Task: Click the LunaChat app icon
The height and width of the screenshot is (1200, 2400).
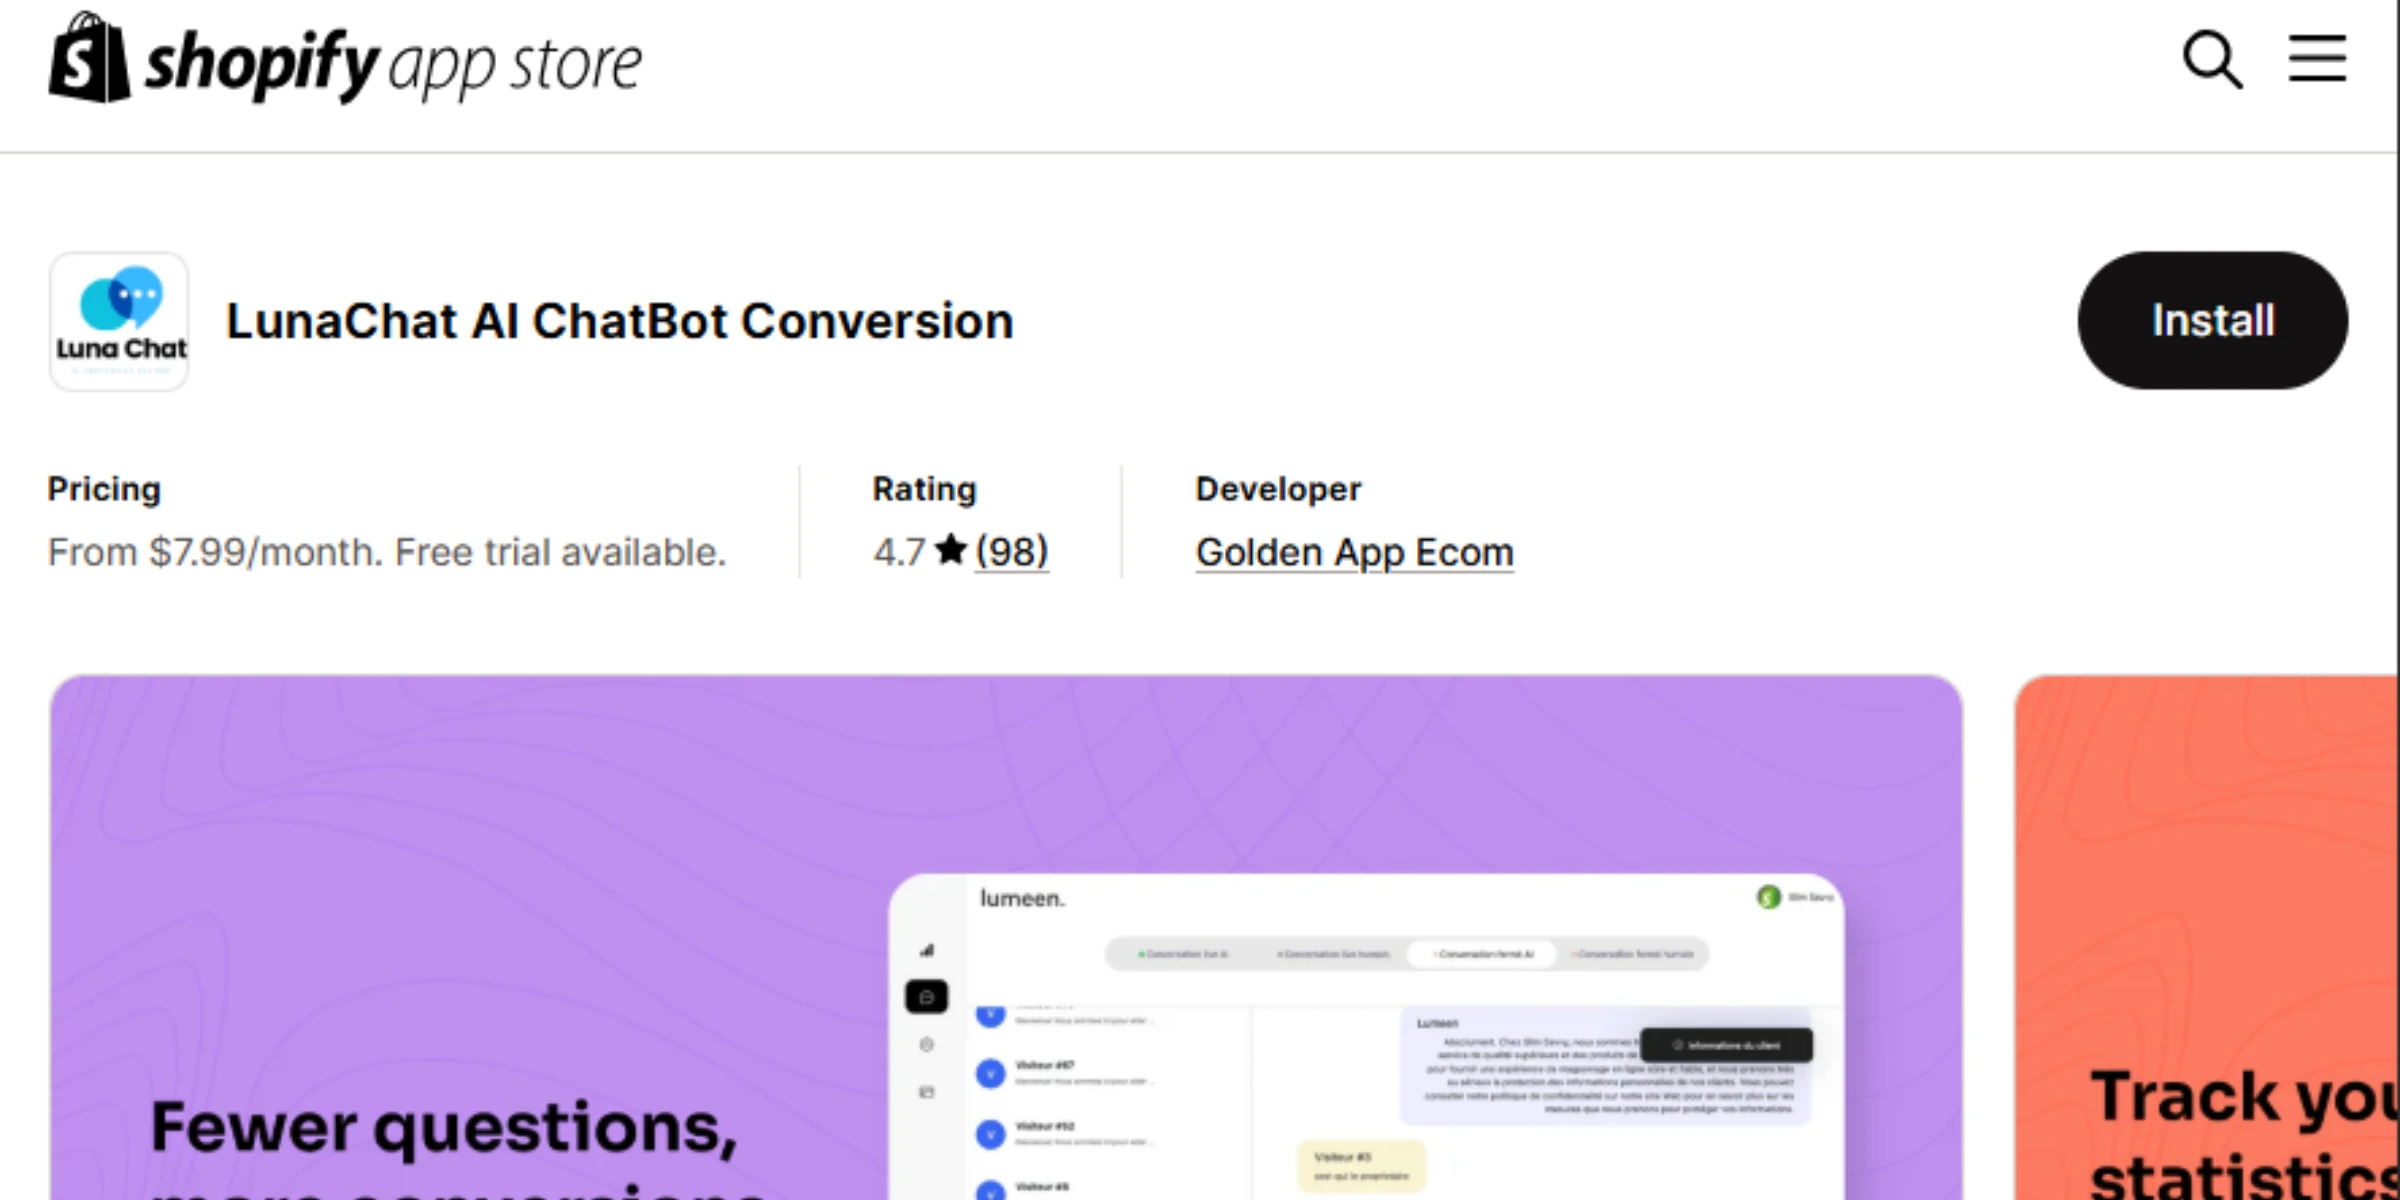Action: [119, 321]
